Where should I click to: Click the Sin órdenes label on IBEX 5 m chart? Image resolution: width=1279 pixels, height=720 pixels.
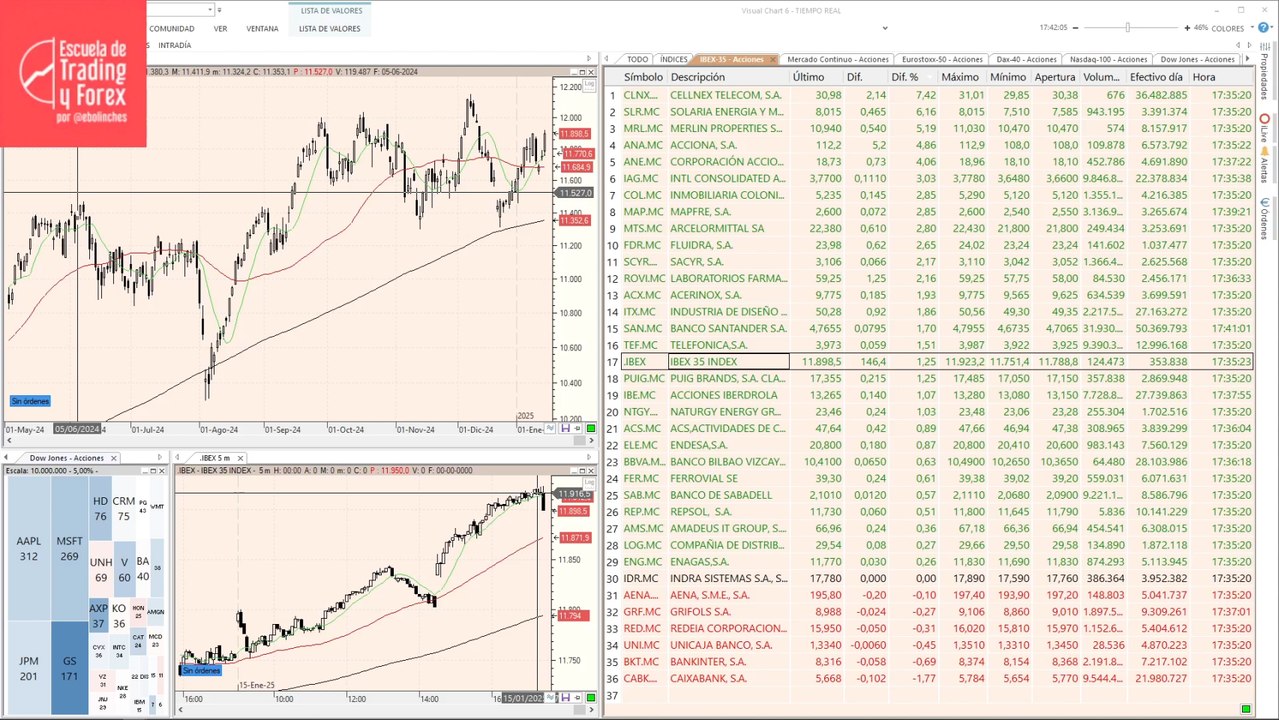click(x=200, y=670)
